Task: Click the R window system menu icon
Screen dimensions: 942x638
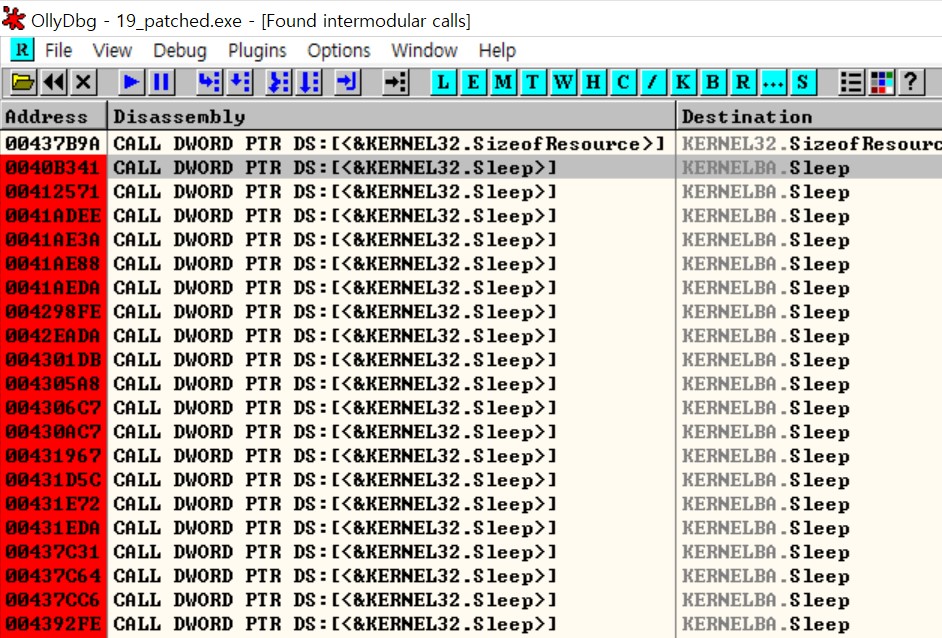Action: 22,50
